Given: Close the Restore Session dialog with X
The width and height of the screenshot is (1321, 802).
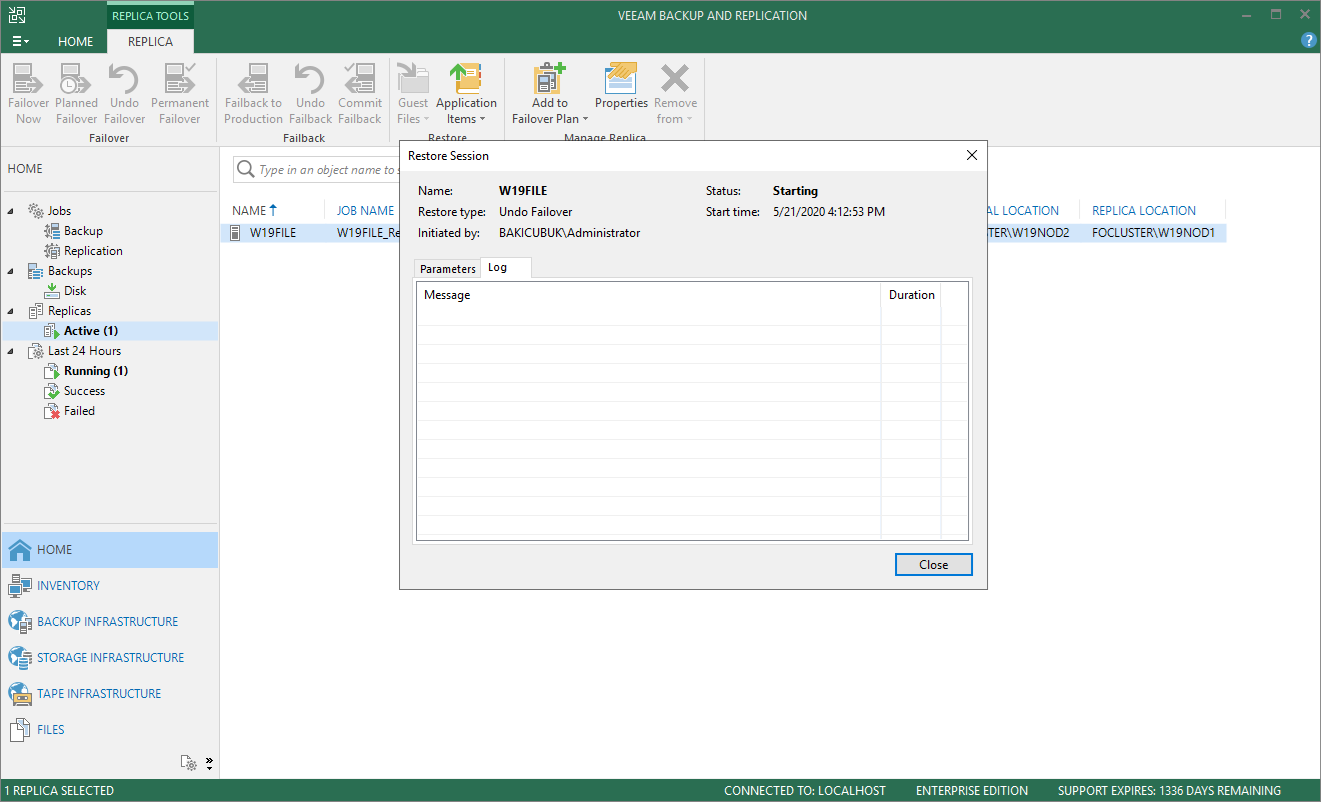Looking at the screenshot, I should coord(971,155).
